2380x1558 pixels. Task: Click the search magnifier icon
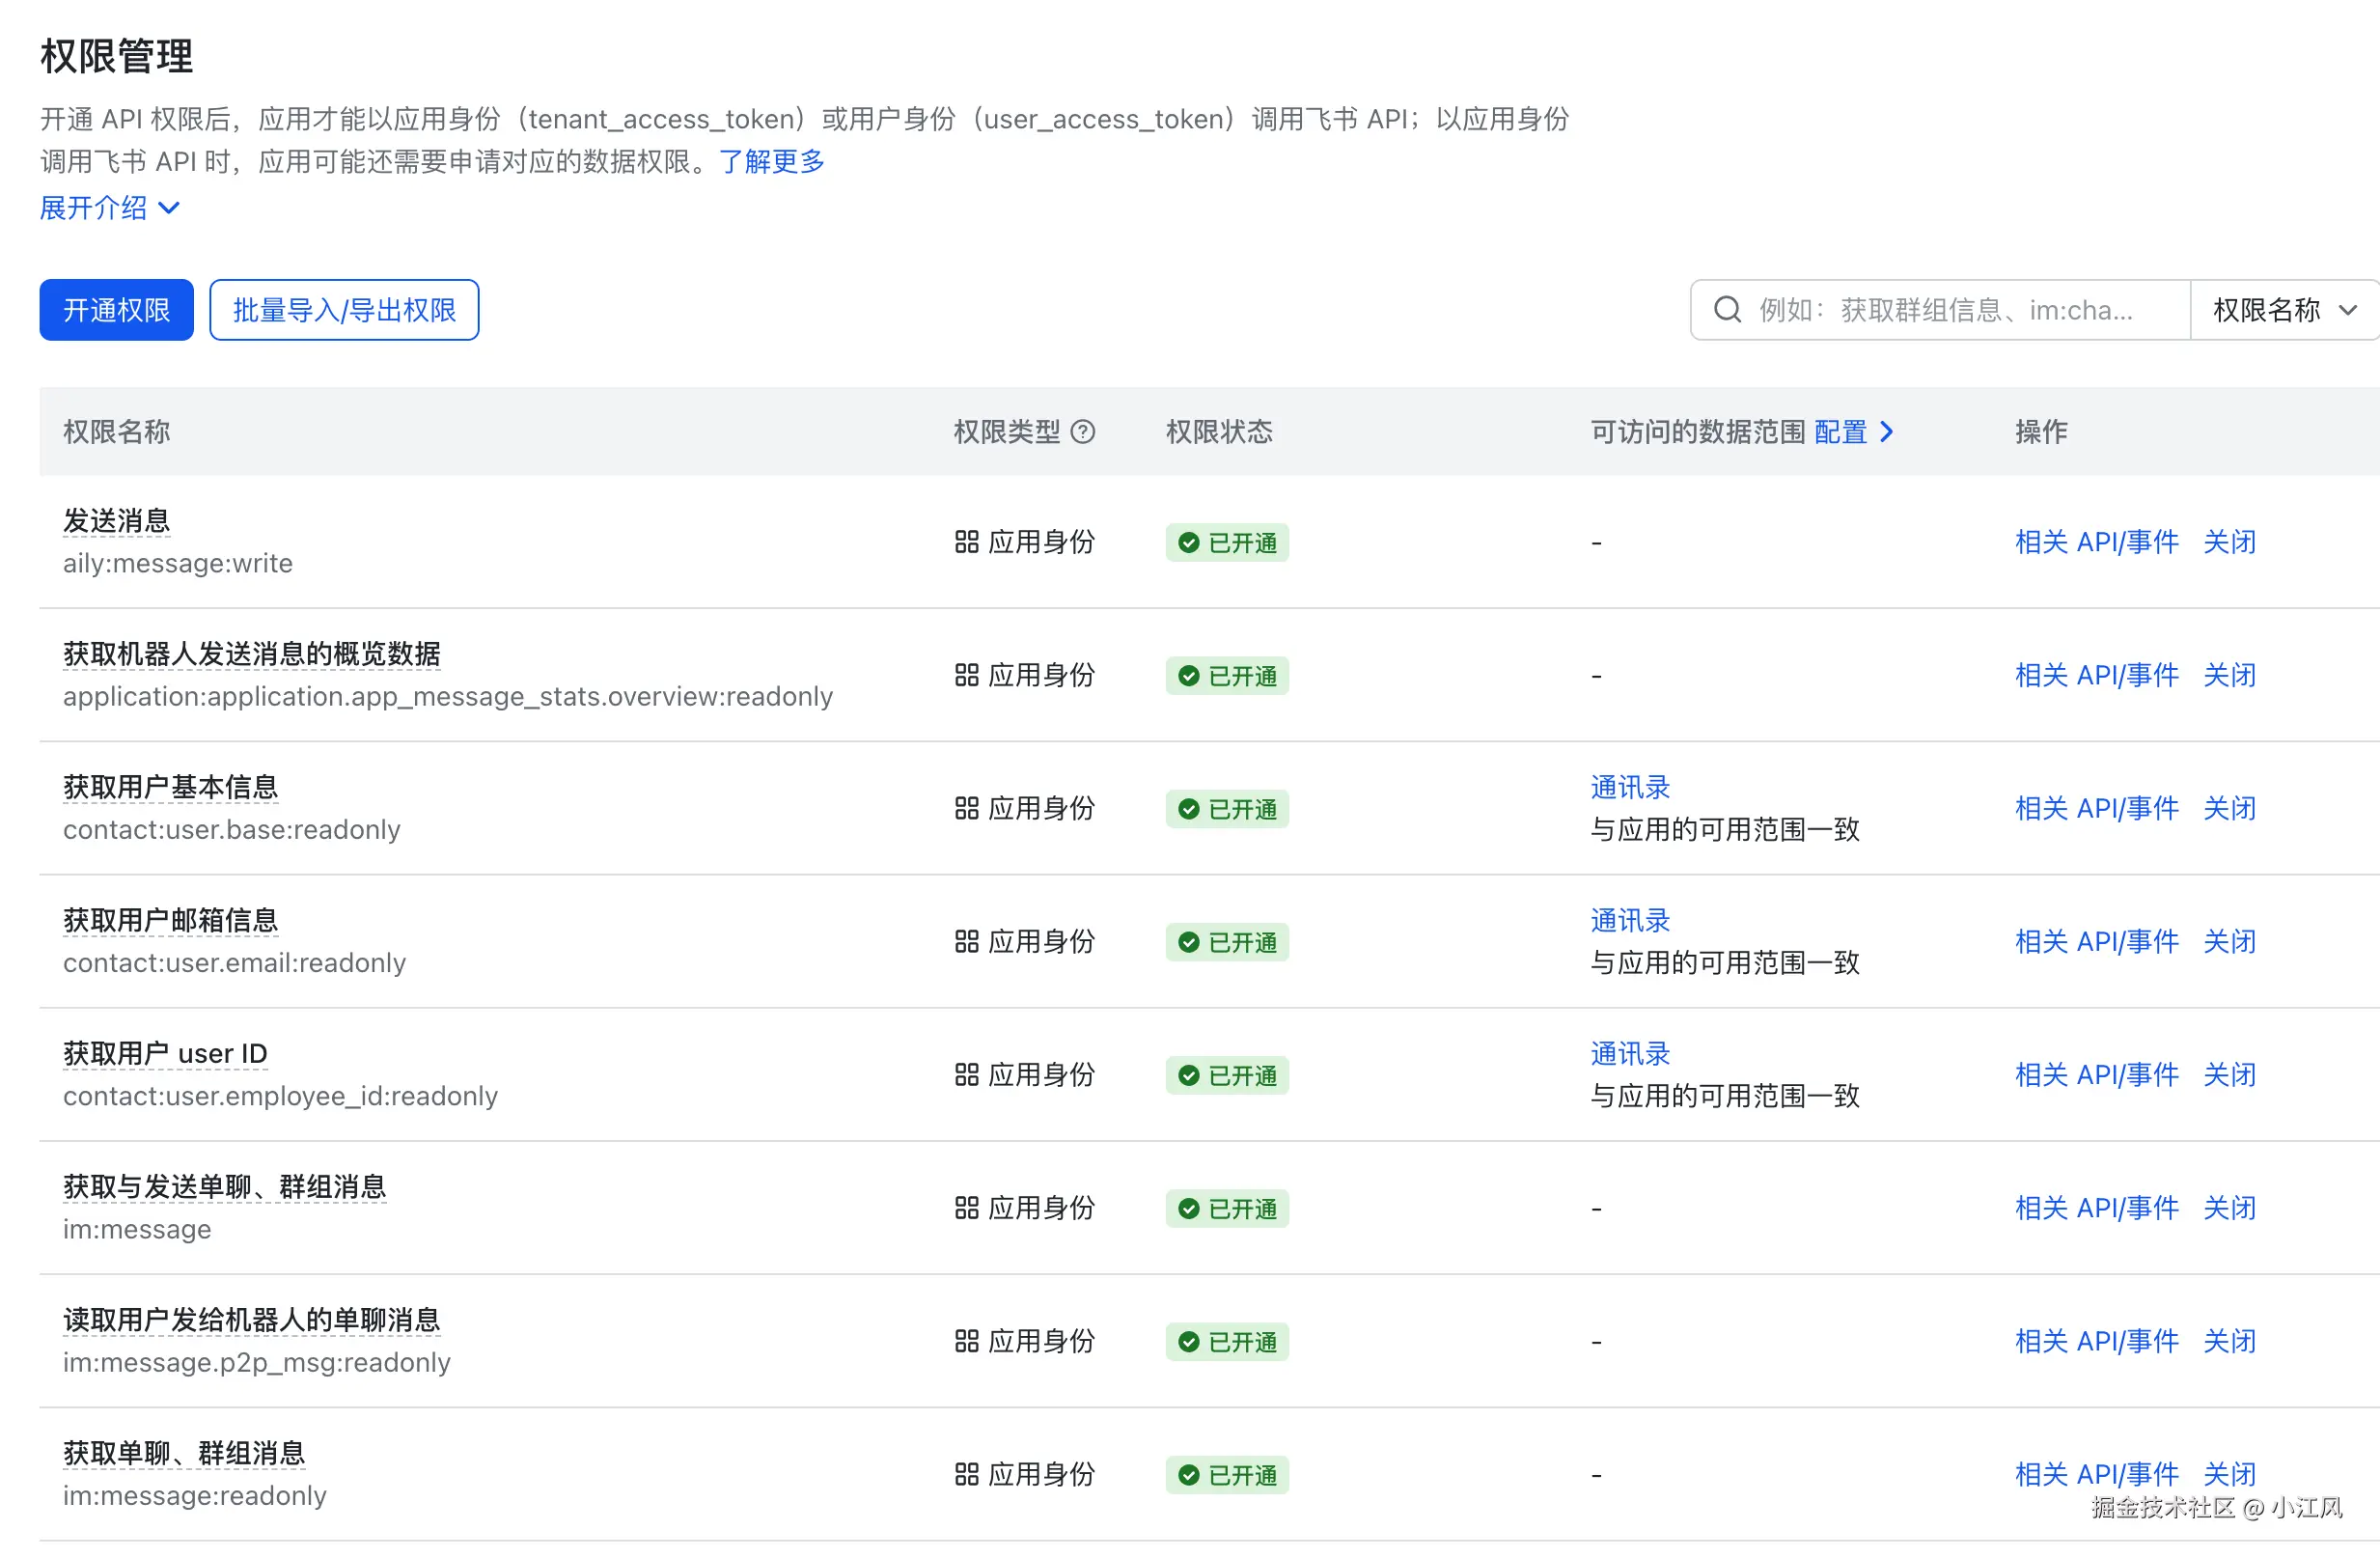pos(1727,310)
